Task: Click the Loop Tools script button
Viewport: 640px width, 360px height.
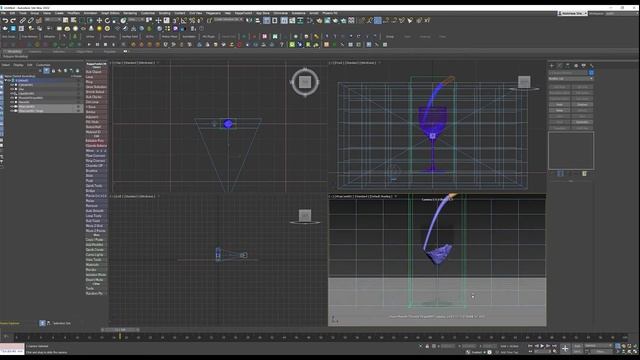Action: [x=96, y=216]
